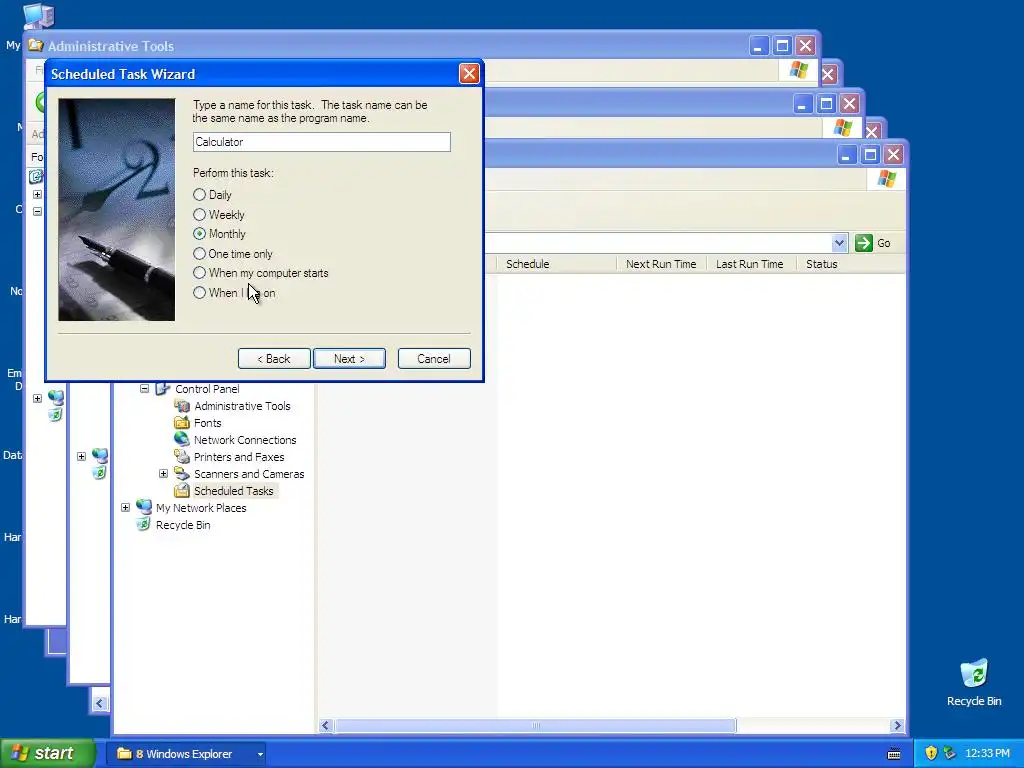The width and height of the screenshot is (1024, 768).
Task: Expand the My Network Places node
Action: click(x=125, y=507)
